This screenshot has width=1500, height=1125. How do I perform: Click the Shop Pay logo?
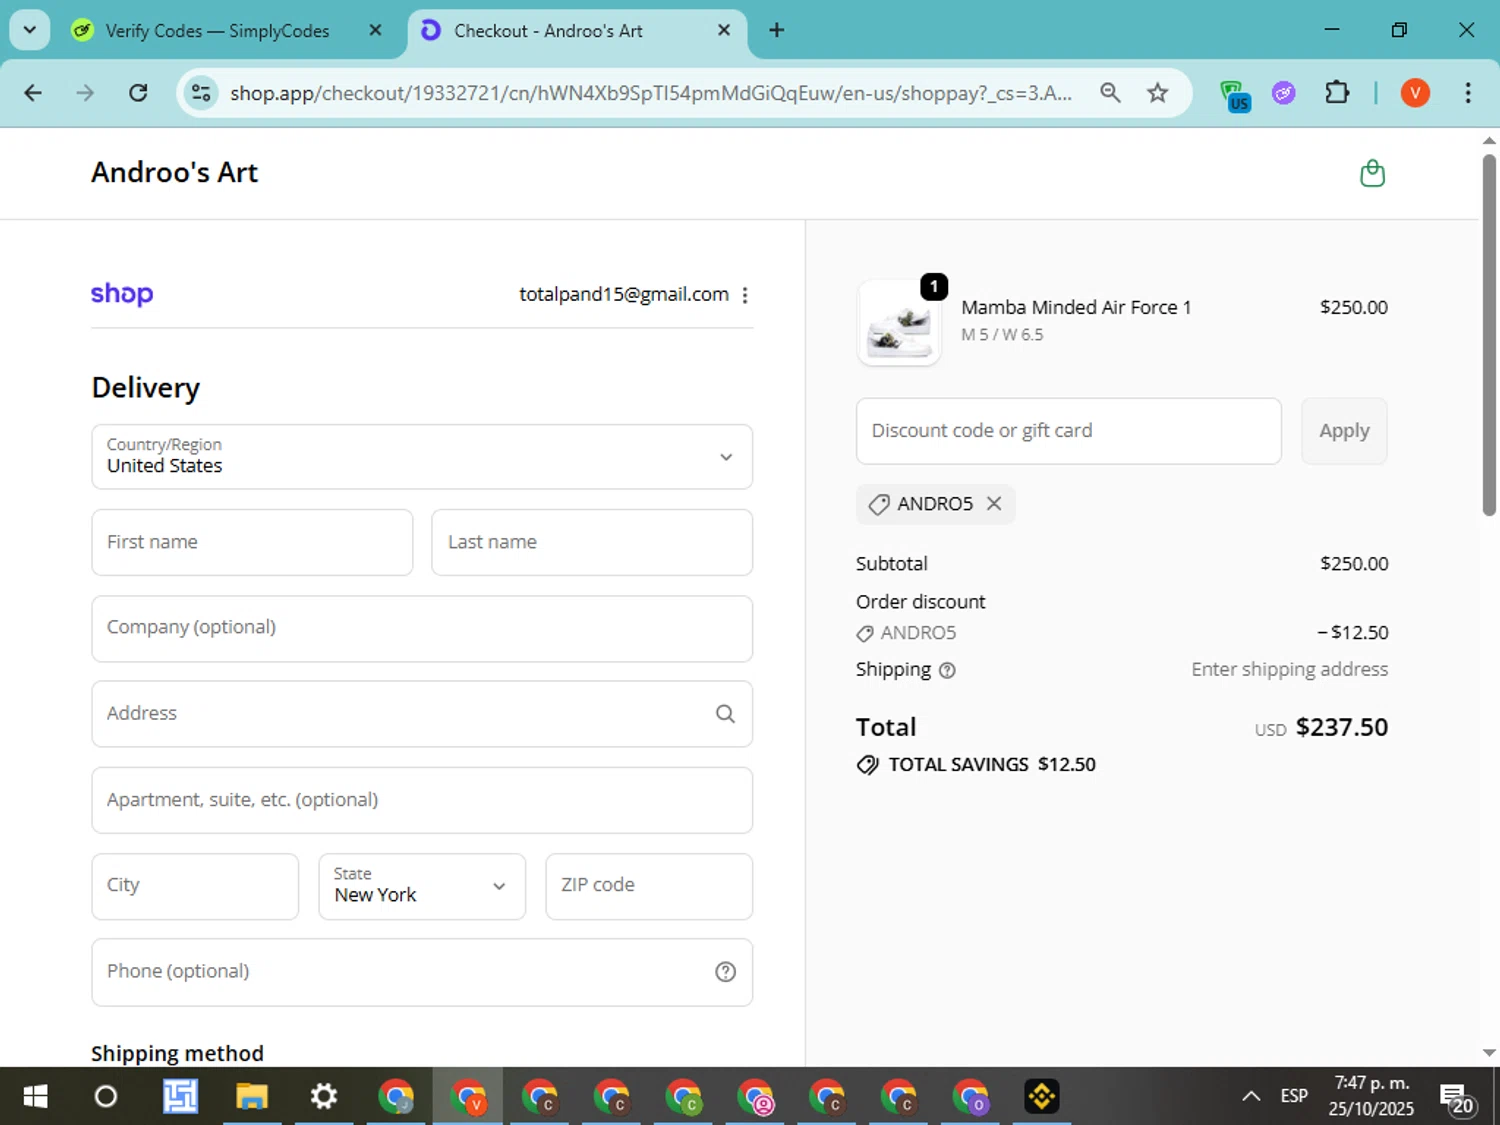(122, 294)
